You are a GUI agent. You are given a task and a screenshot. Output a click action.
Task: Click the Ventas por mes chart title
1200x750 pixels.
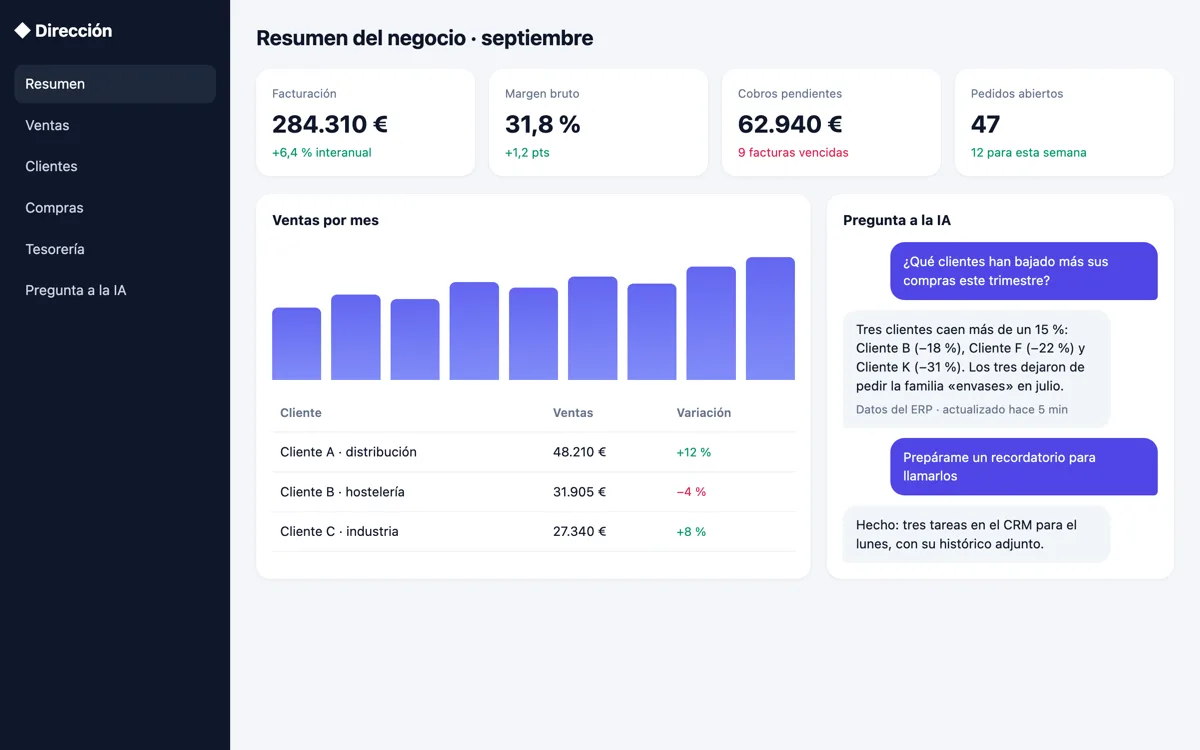coord(326,220)
